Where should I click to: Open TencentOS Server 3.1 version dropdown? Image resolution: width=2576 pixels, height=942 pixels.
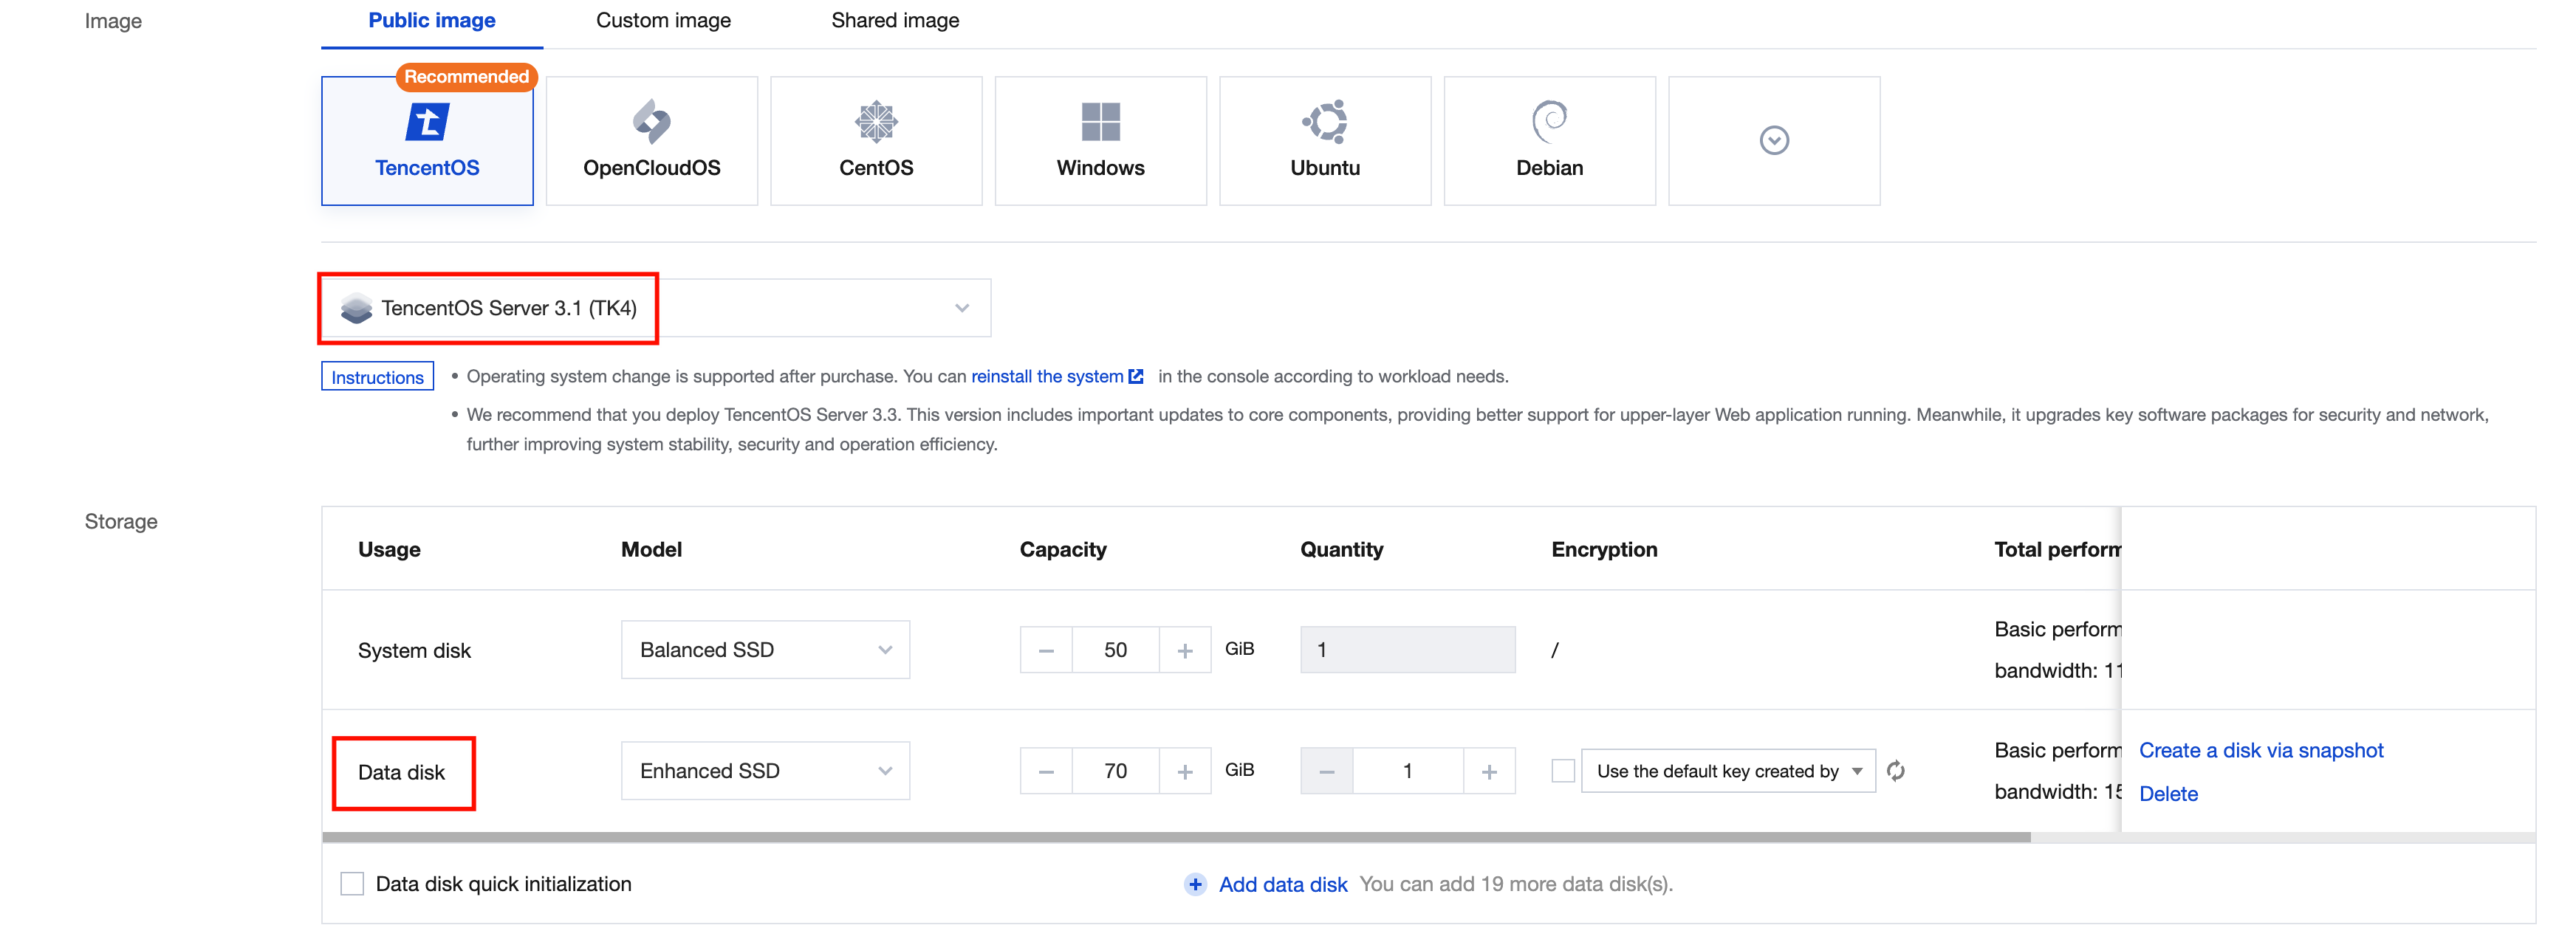pyautogui.click(x=960, y=308)
